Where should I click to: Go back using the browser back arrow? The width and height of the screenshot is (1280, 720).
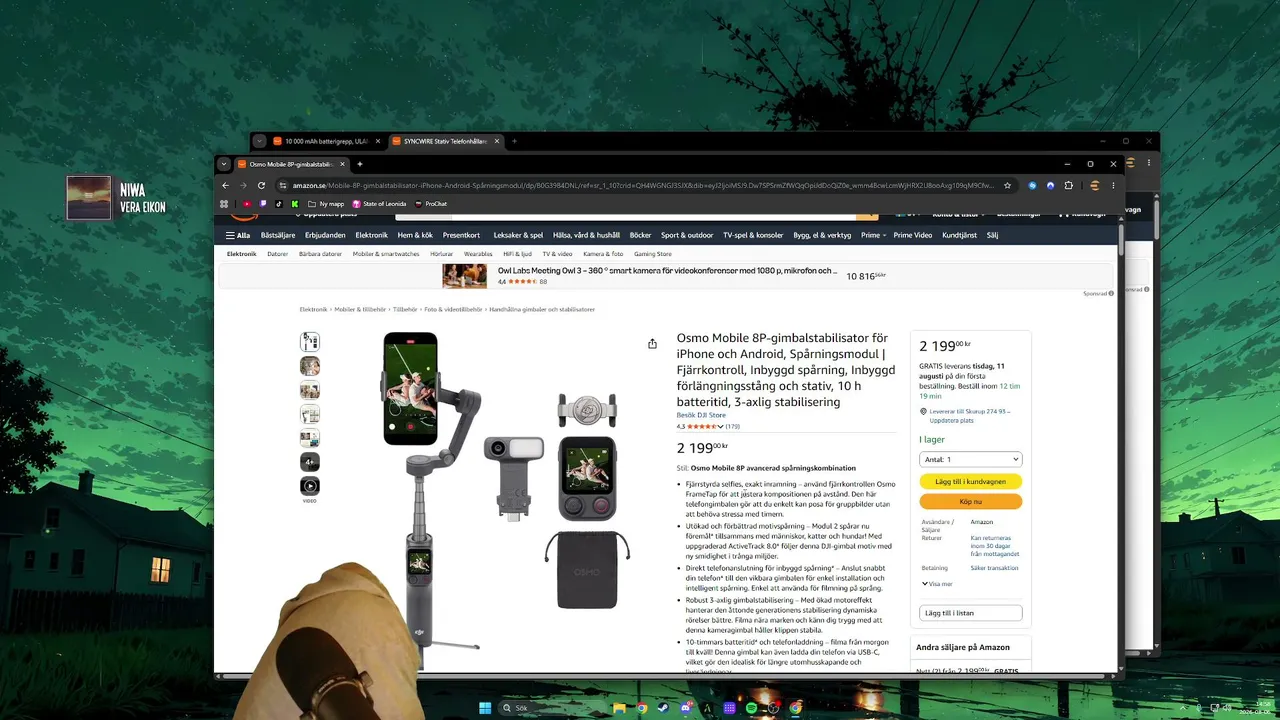click(x=225, y=185)
